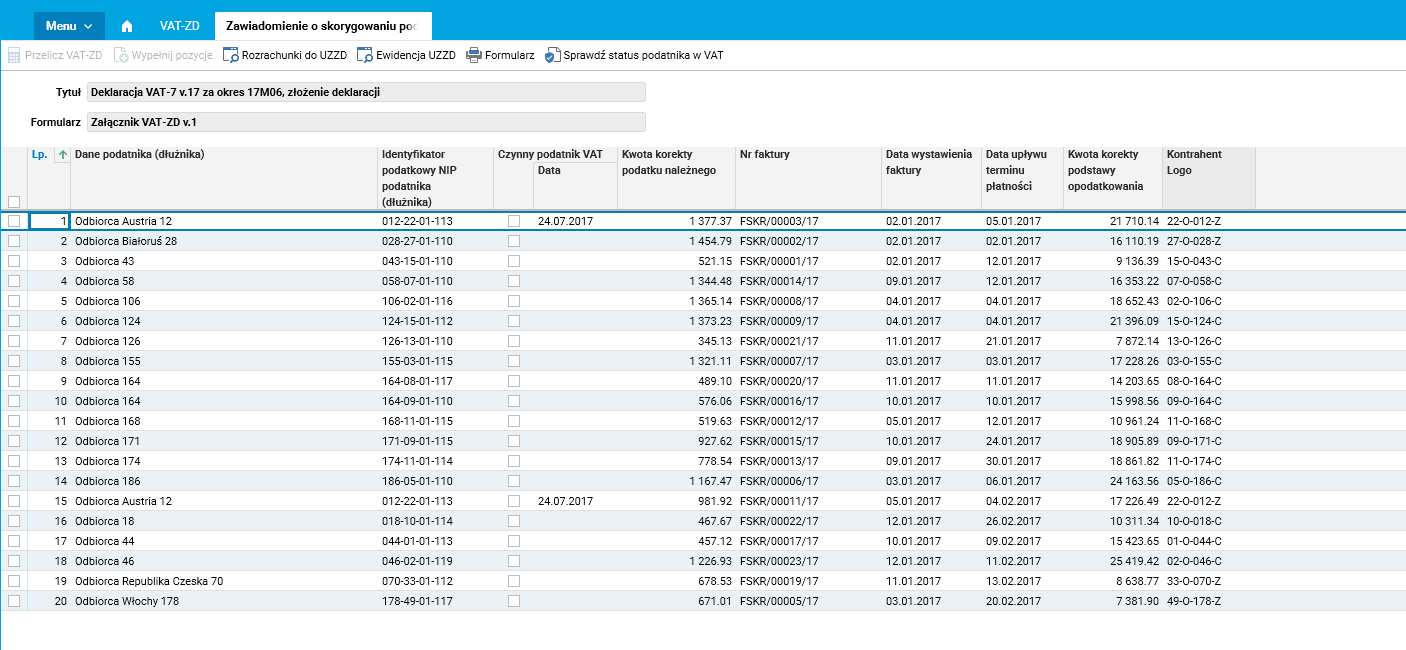Expand the Menu dropdown
Screen dimensions: 1406x650
69,26
